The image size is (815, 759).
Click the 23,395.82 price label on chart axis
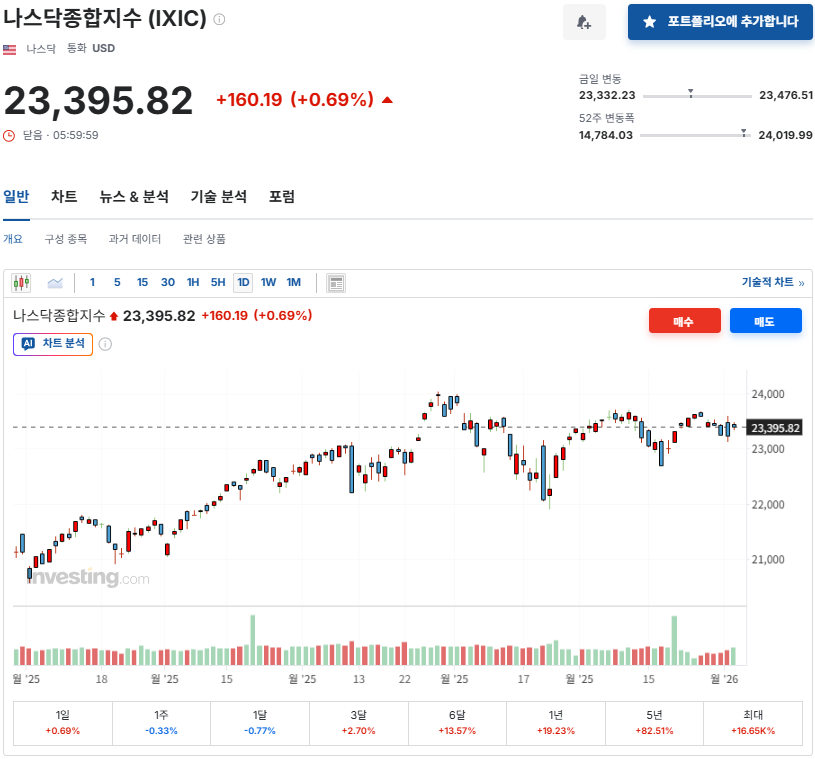point(775,428)
